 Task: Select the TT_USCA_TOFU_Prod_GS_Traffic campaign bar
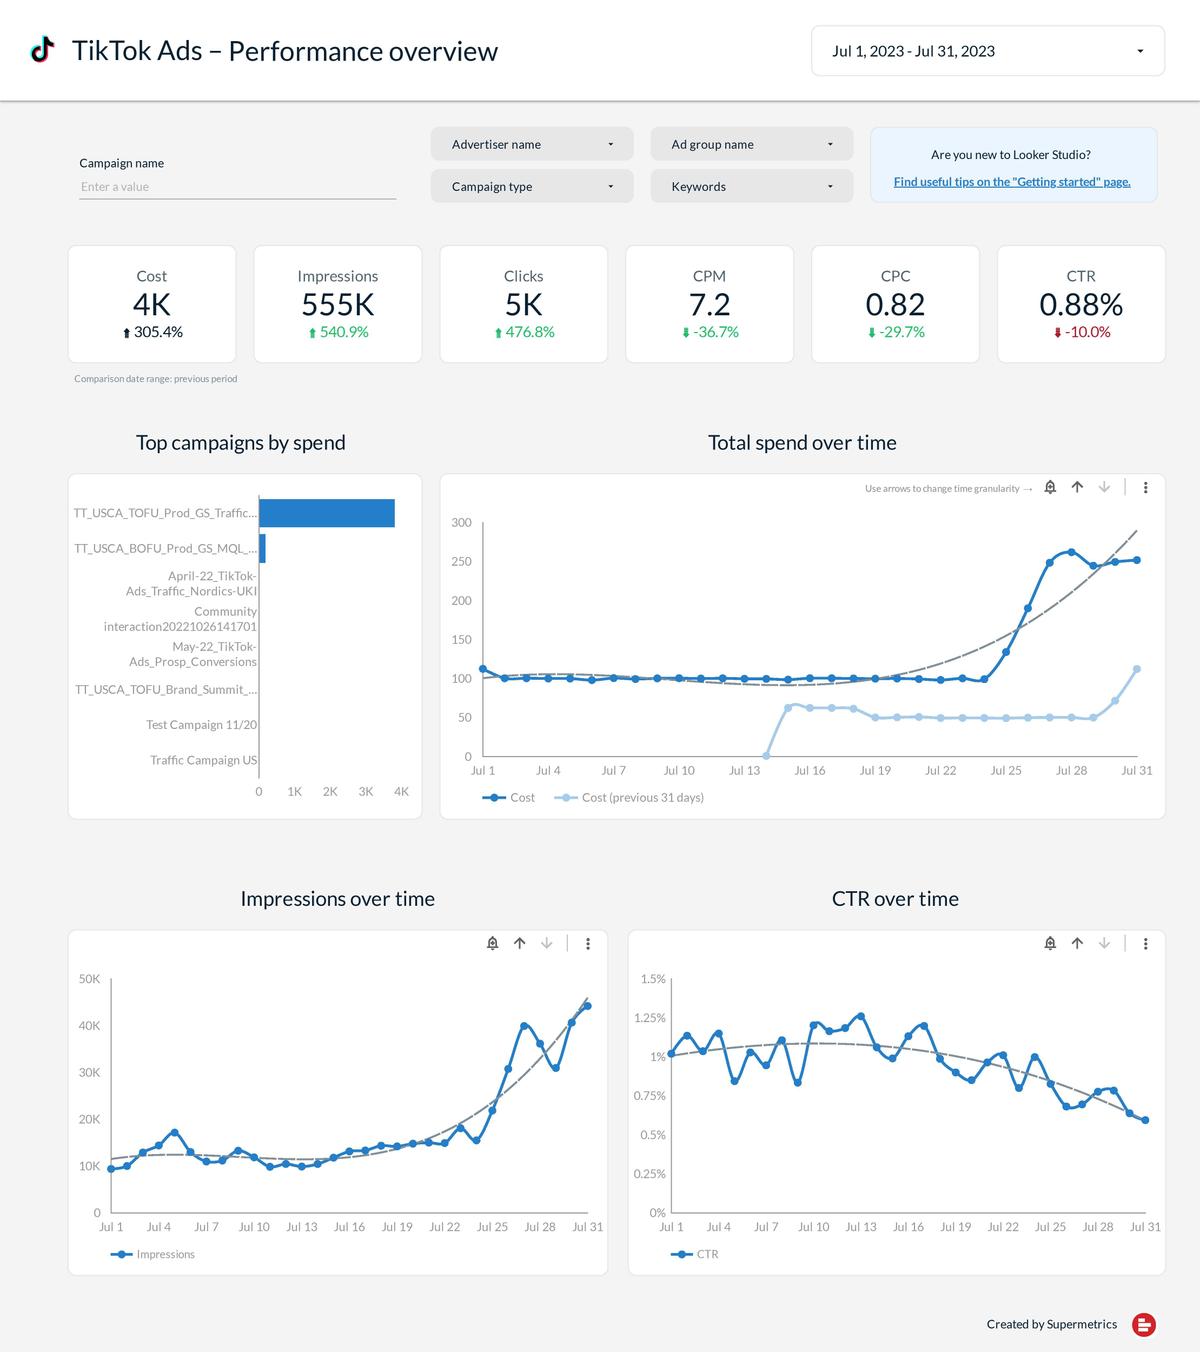click(x=326, y=513)
